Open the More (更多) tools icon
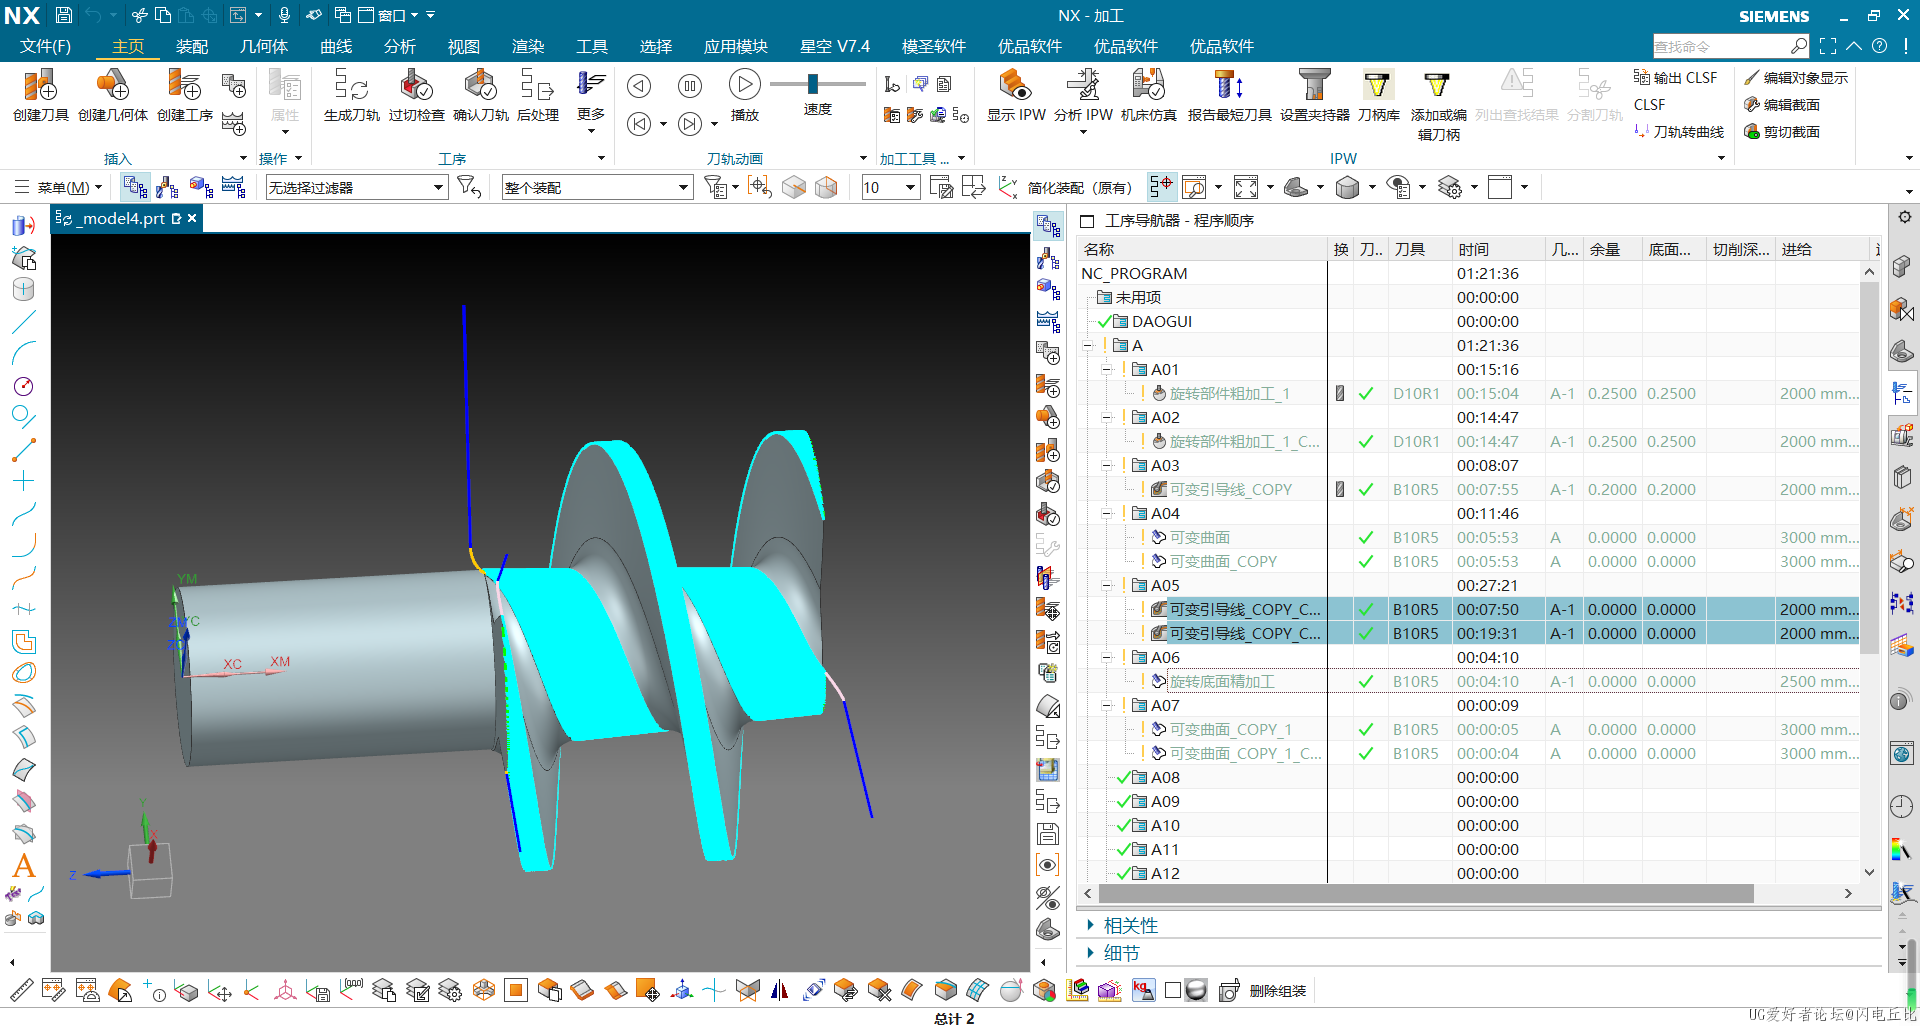This screenshot has height=1026, width=1920. pyautogui.click(x=591, y=84)
